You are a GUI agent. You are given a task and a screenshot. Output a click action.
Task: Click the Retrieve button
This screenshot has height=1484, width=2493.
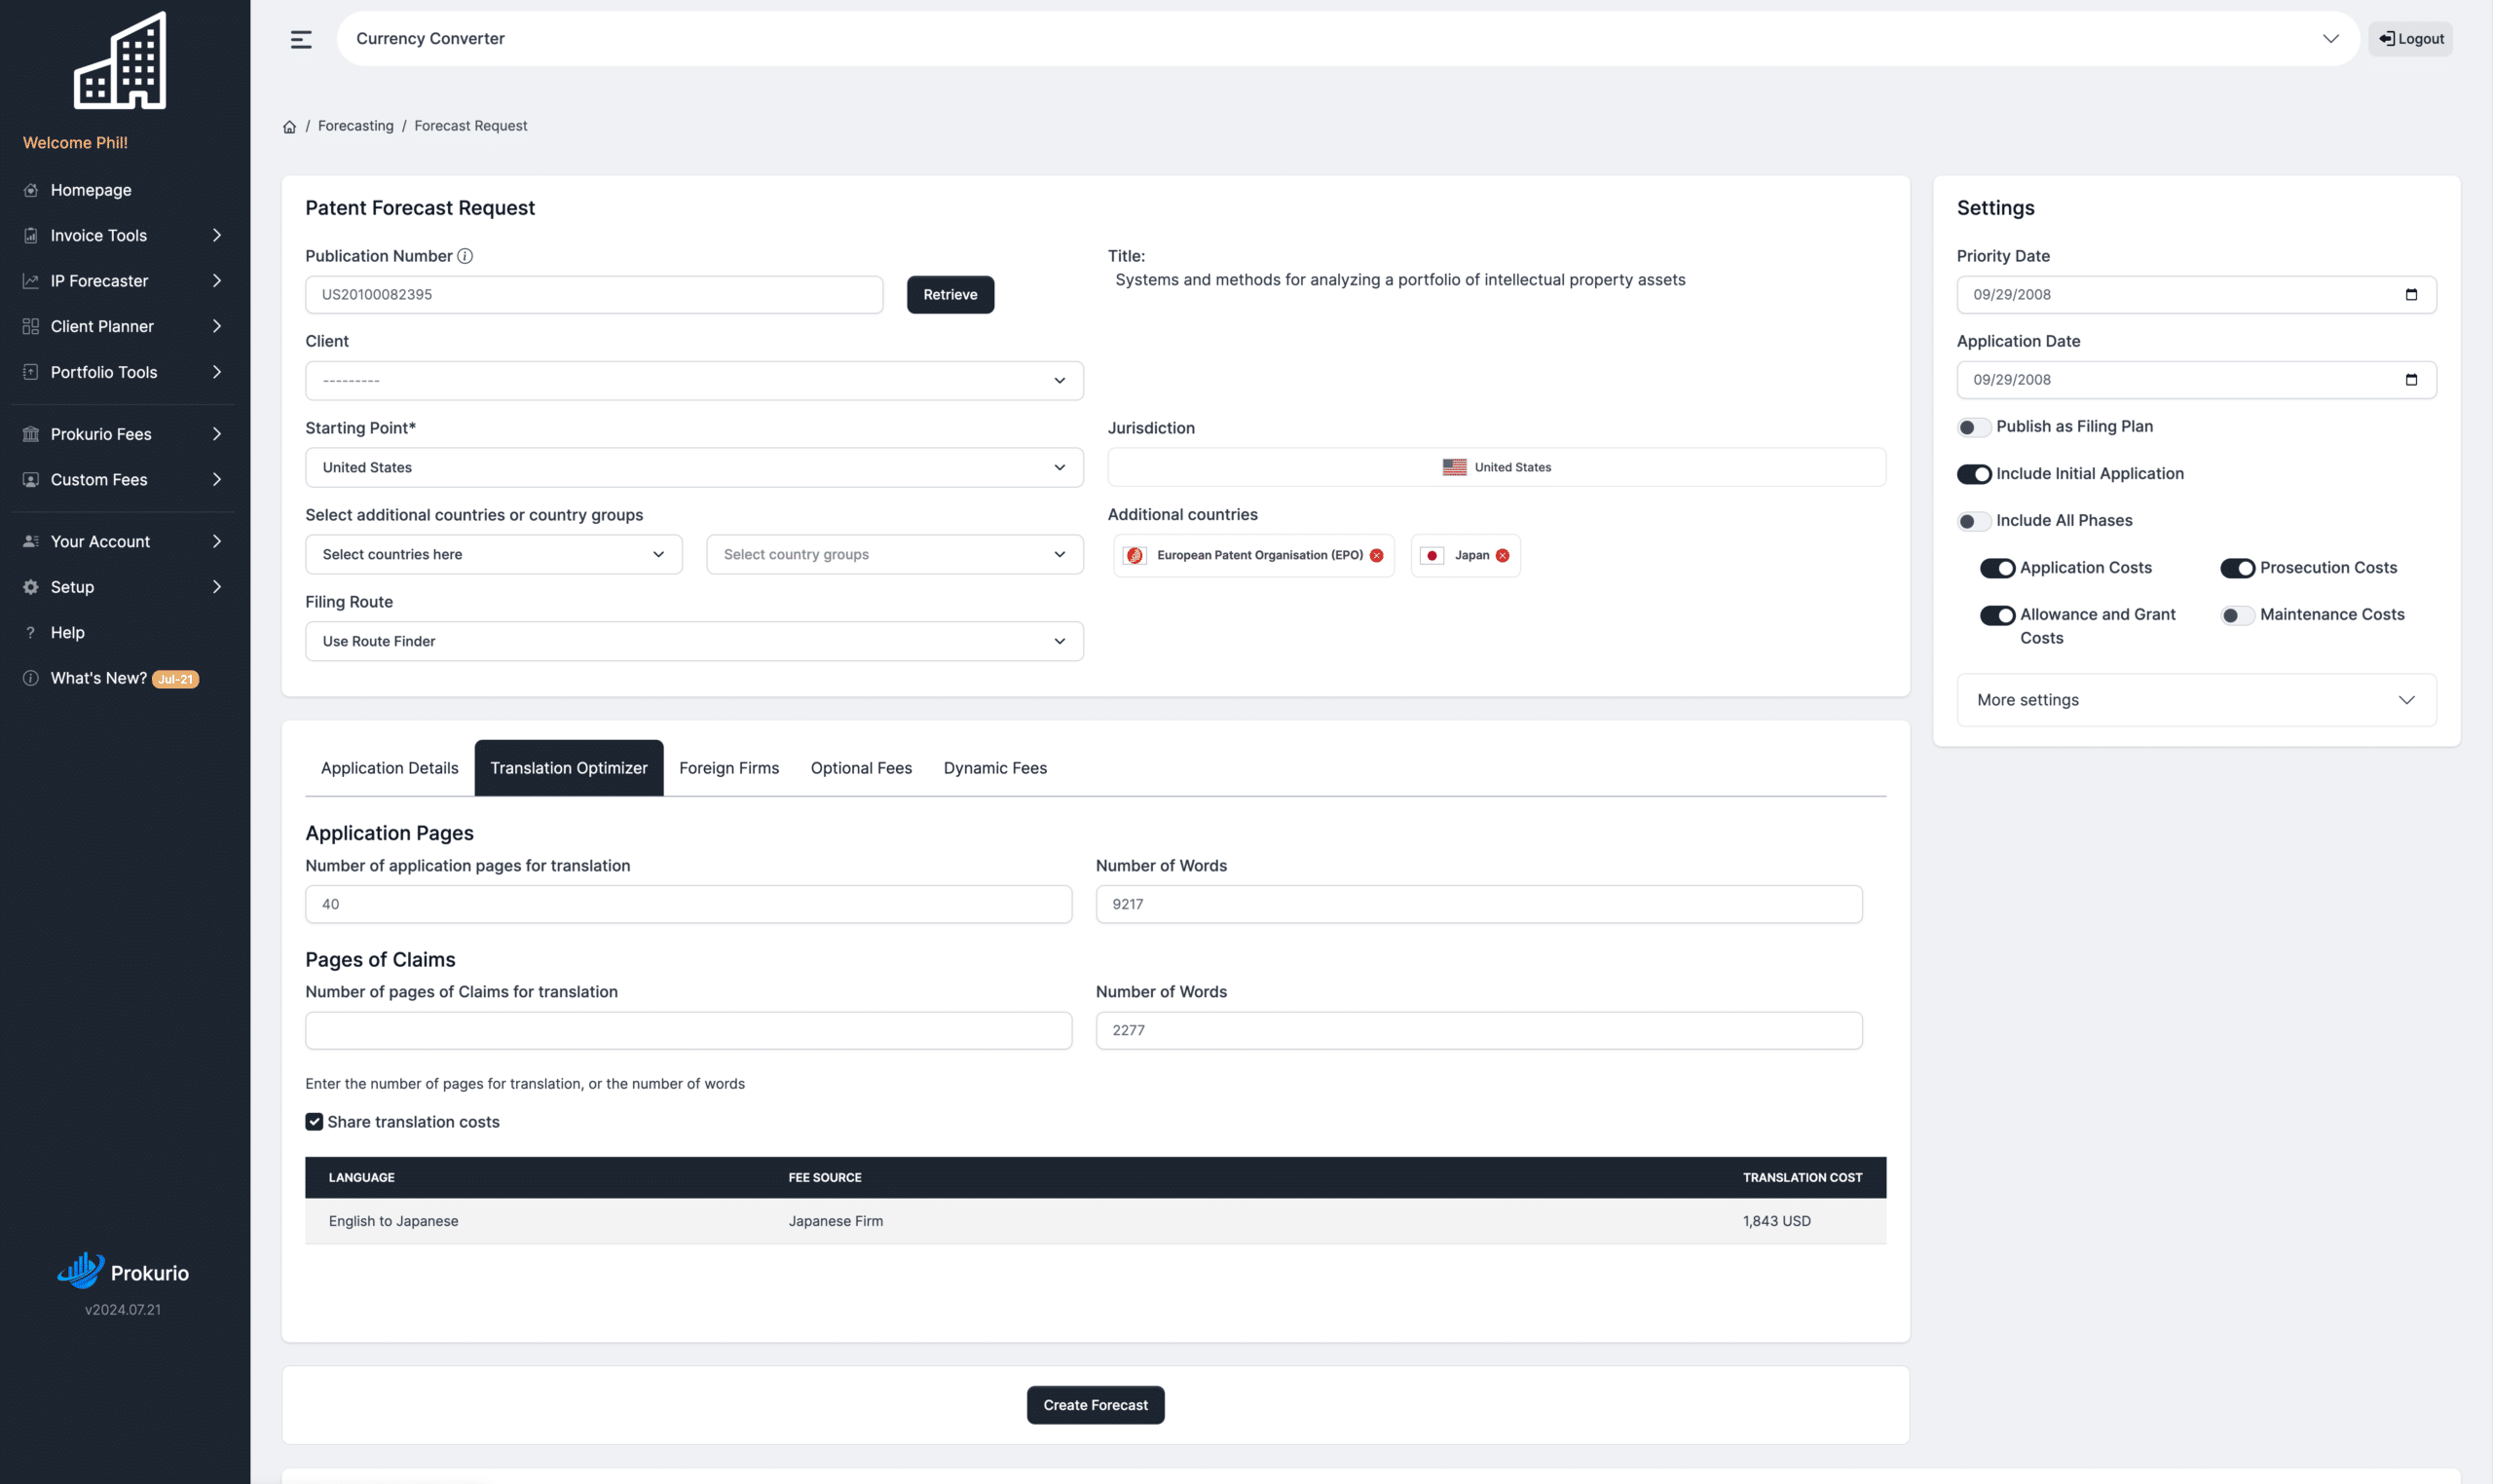tap(950, 295)
